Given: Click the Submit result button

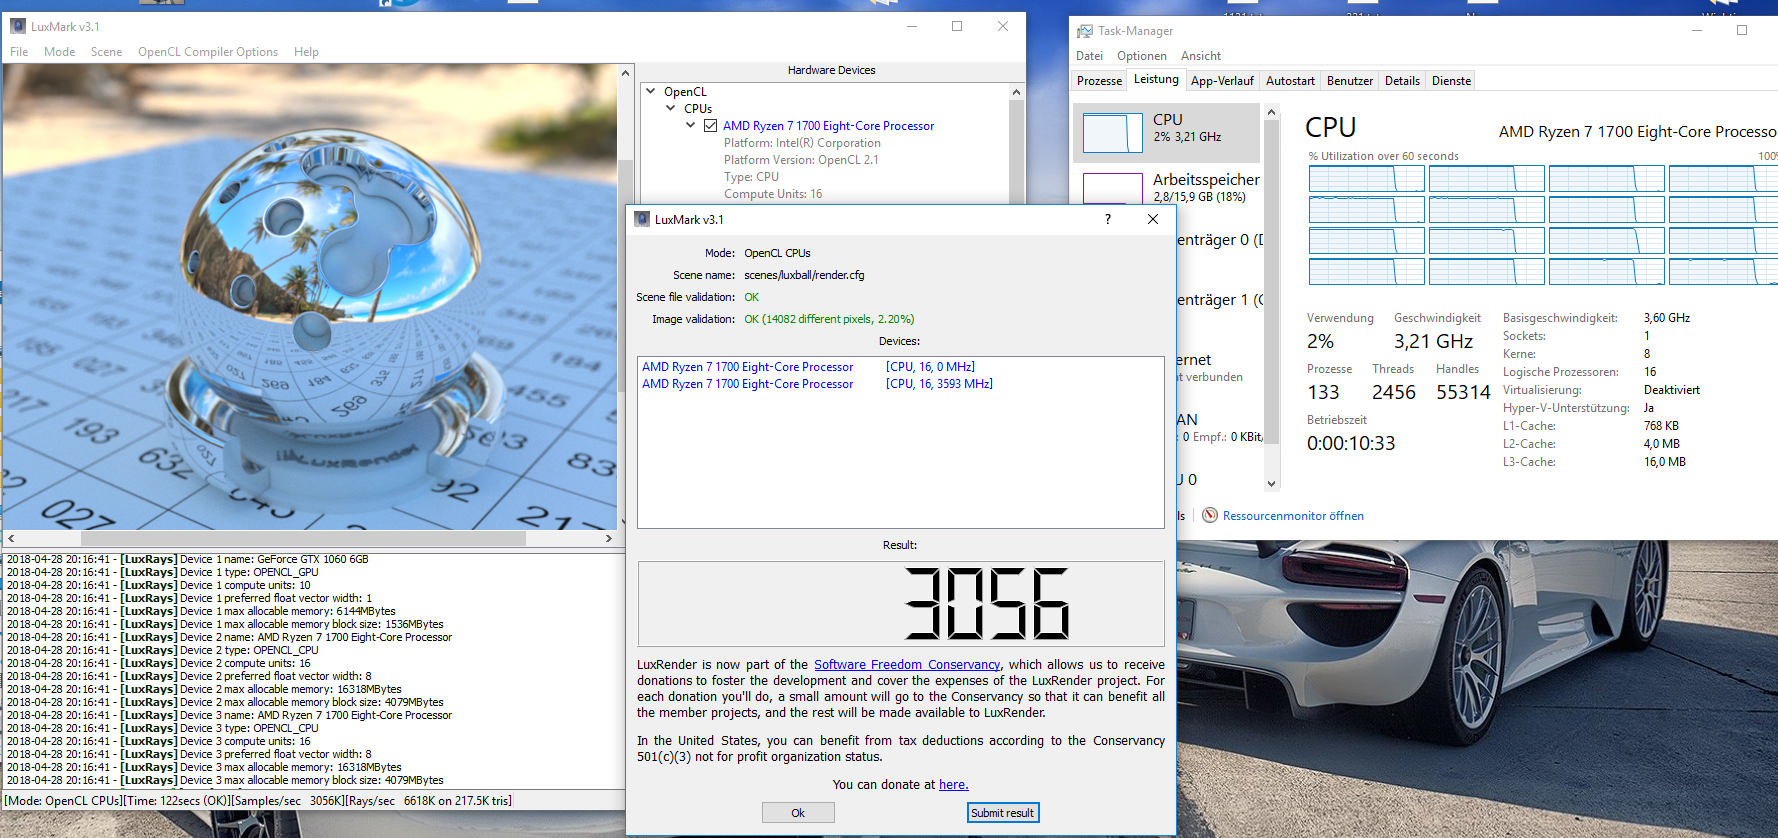Looking at the screenshot, I should coord(1003,813).
